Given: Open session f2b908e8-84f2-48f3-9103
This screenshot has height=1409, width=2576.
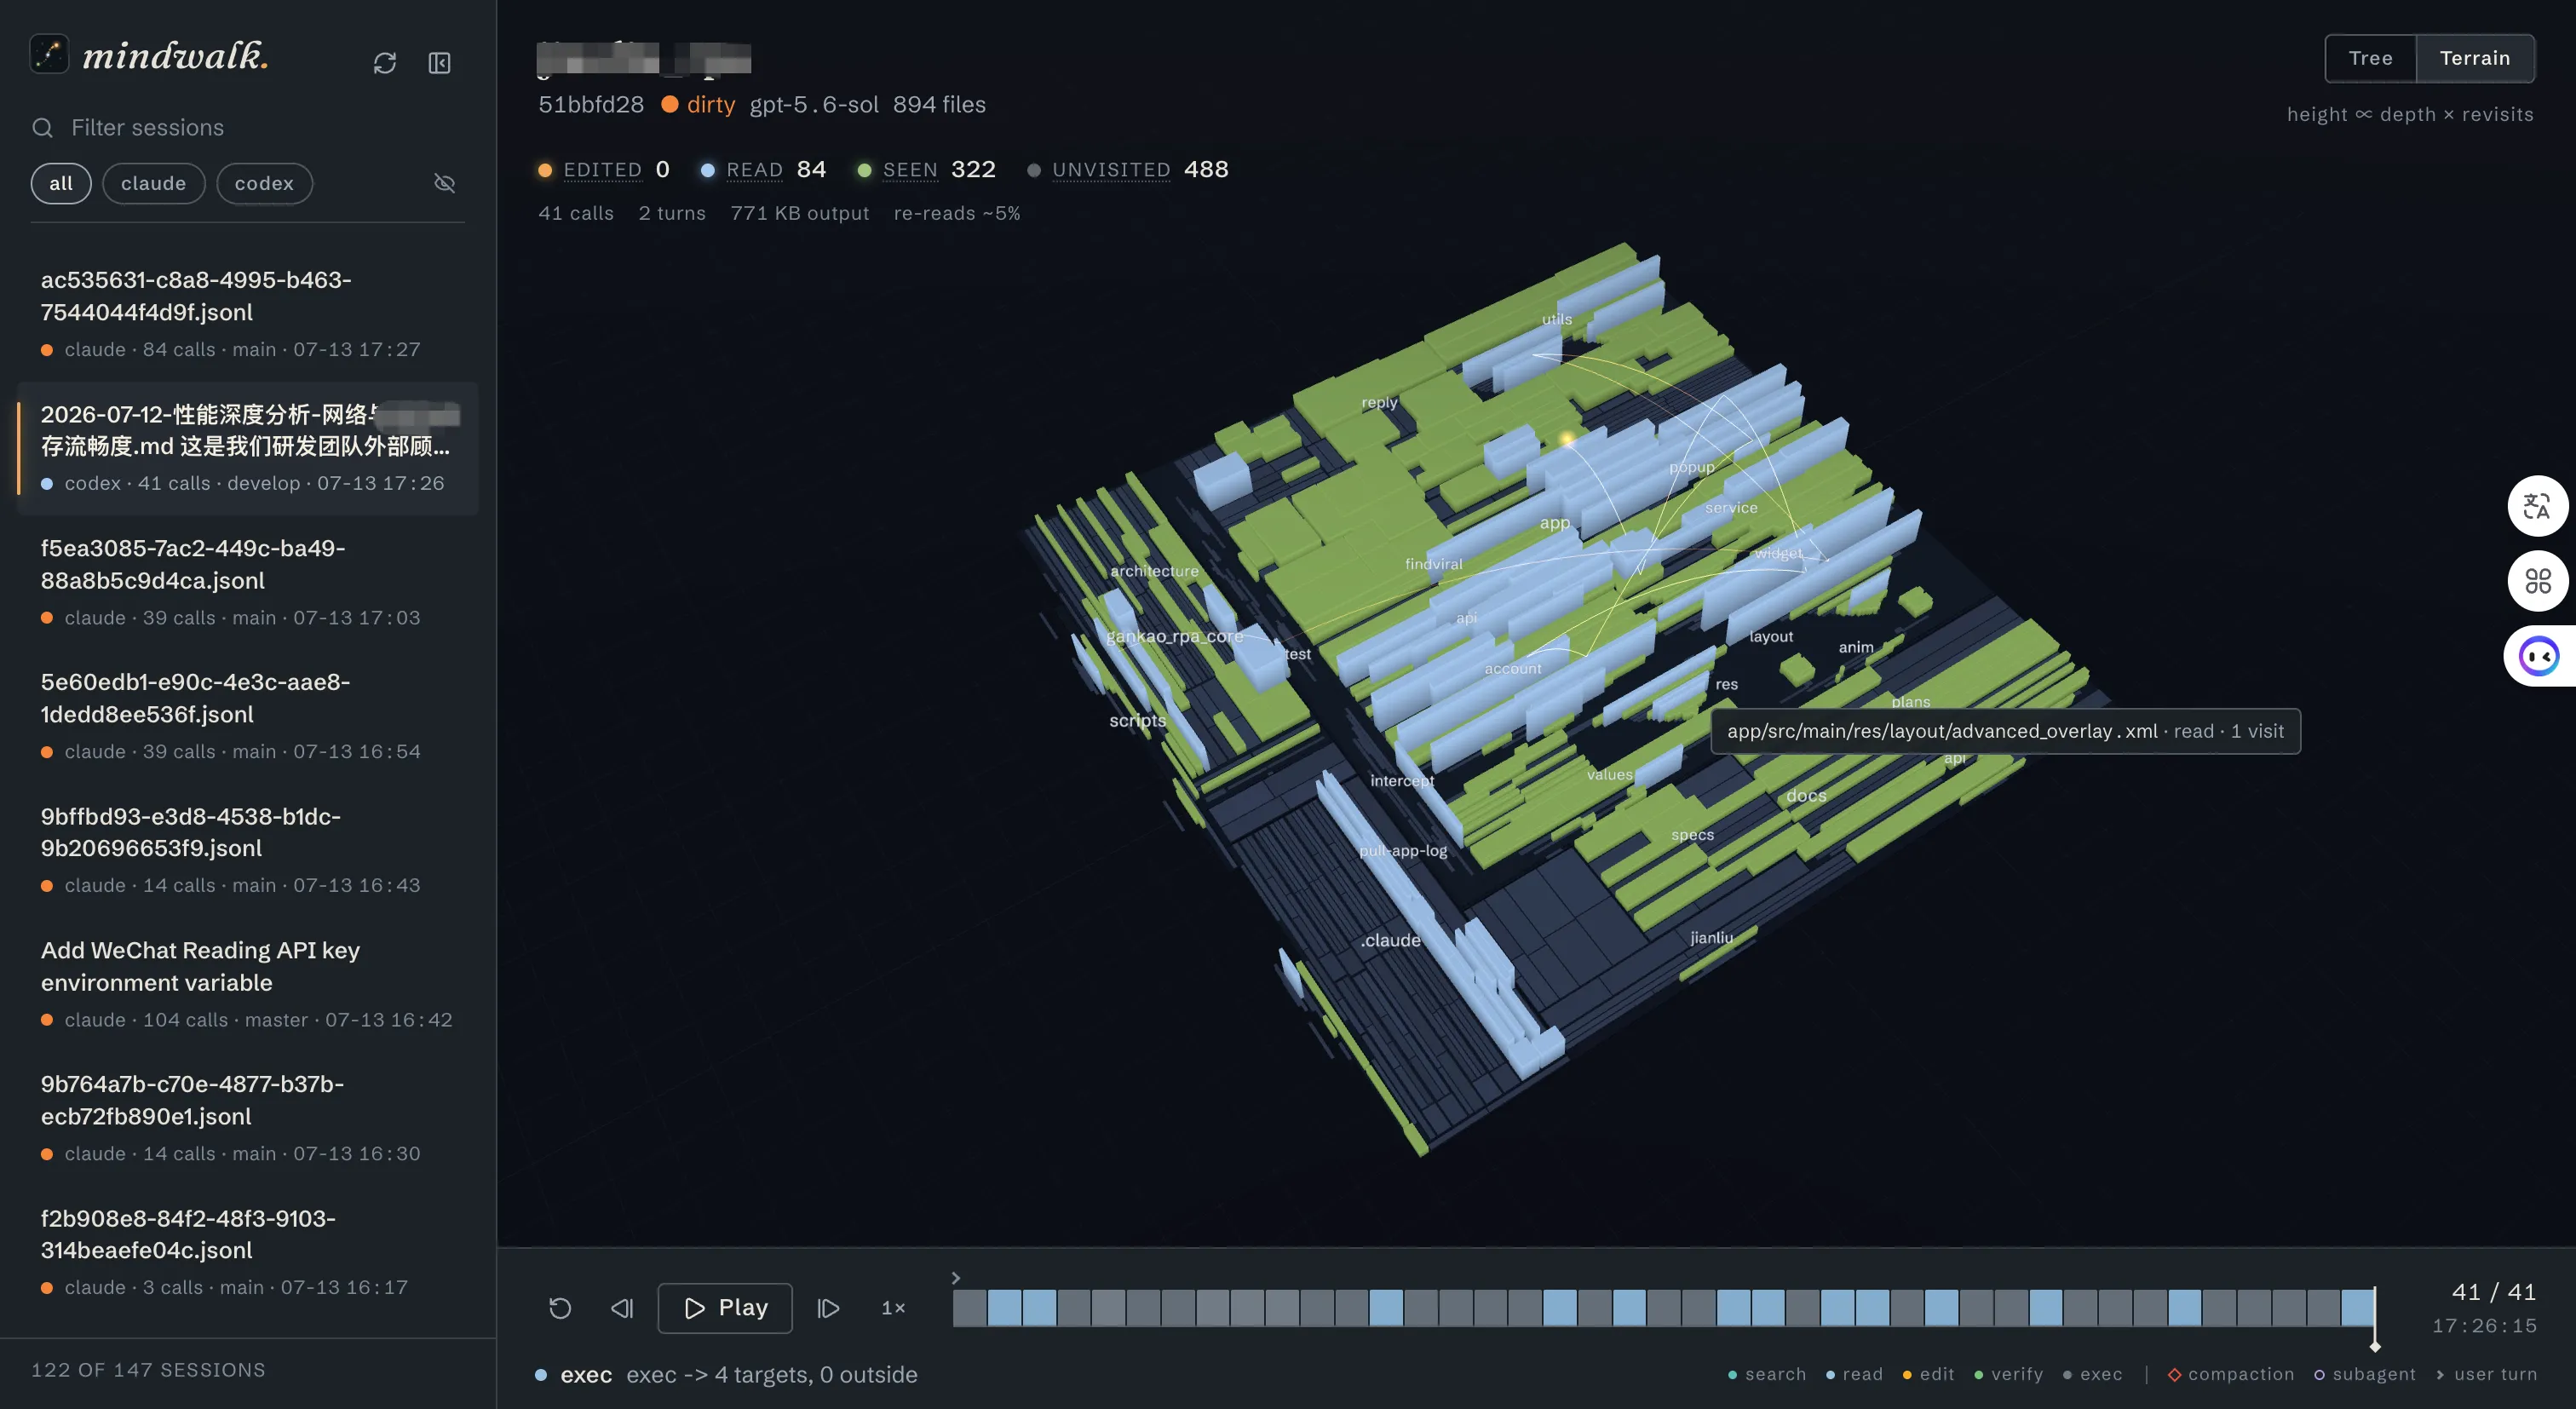Looking at the screenshot, I should [248, 1252].
